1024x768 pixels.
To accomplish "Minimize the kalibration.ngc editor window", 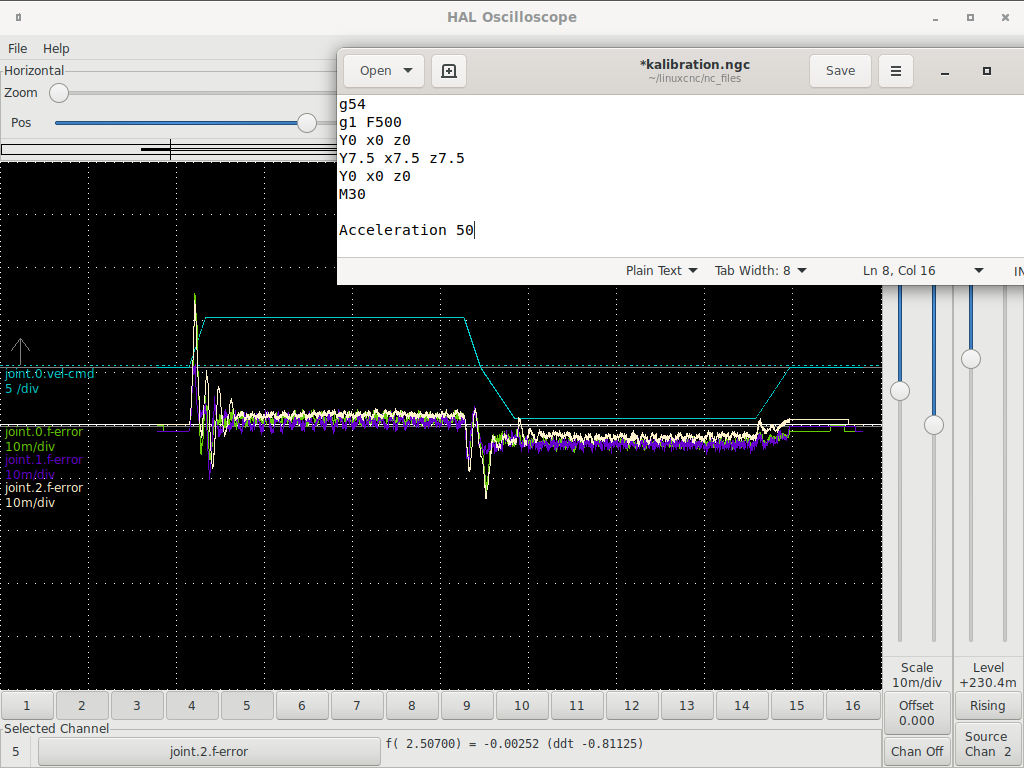I will [944, 71].
